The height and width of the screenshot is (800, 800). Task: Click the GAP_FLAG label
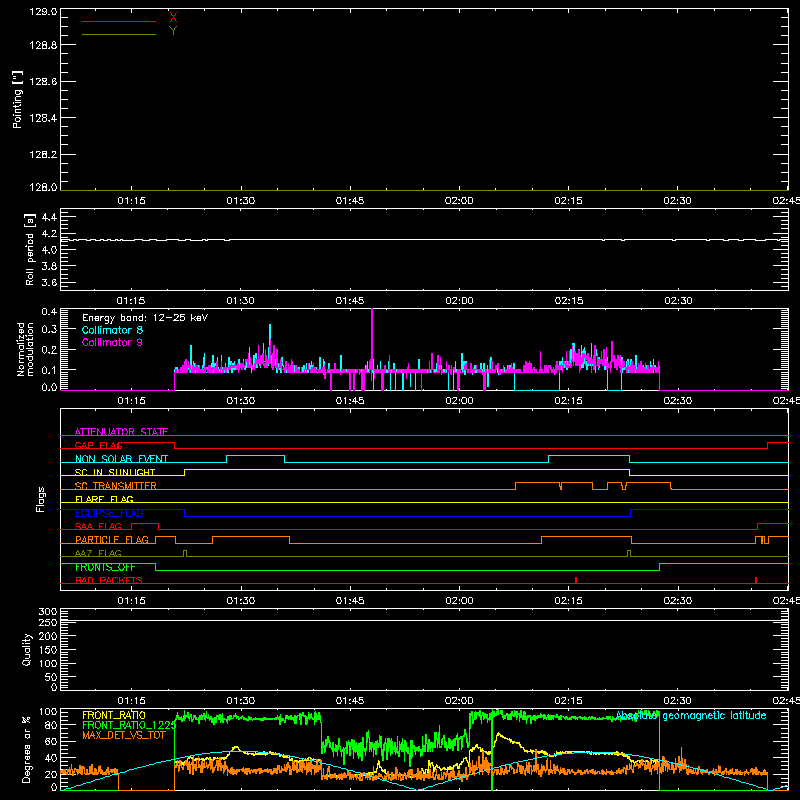point(98,445)
